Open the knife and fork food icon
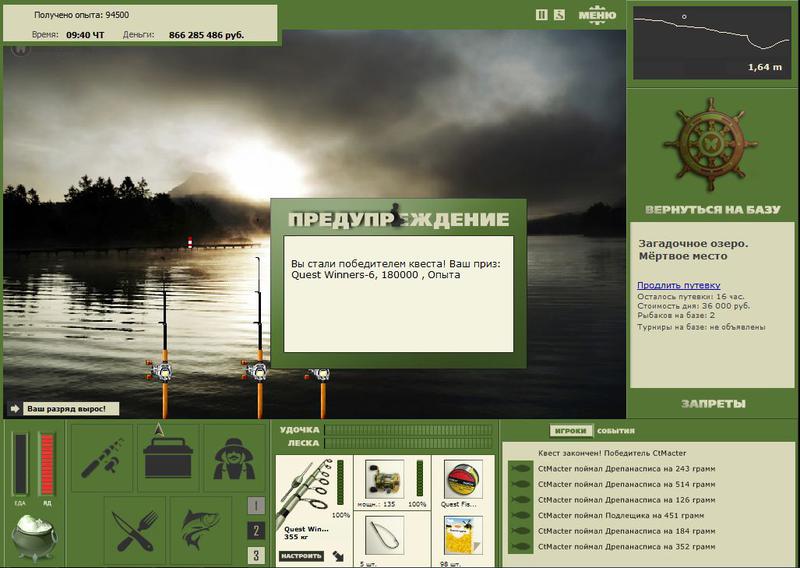The width and height of the screenshot is (800, 568). coord(135,531)
